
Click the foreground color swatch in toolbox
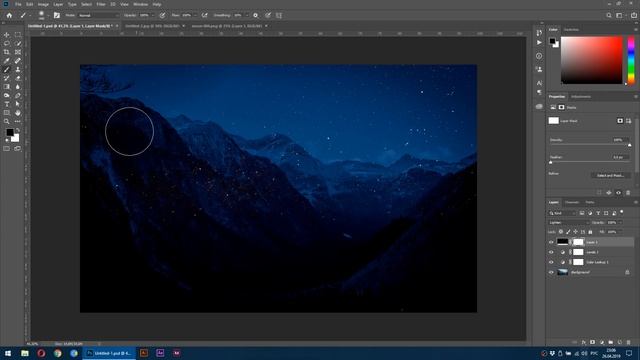9,132
